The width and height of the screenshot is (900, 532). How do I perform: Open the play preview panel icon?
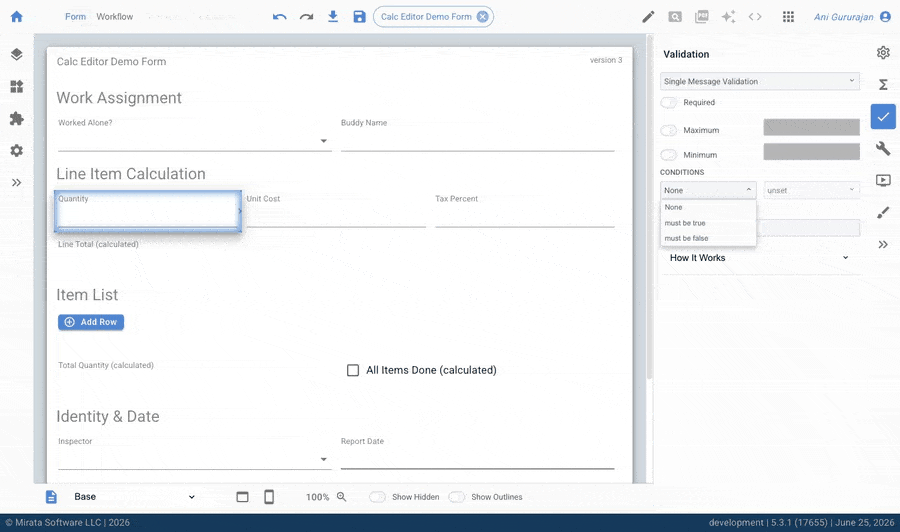tap(883, 181)
